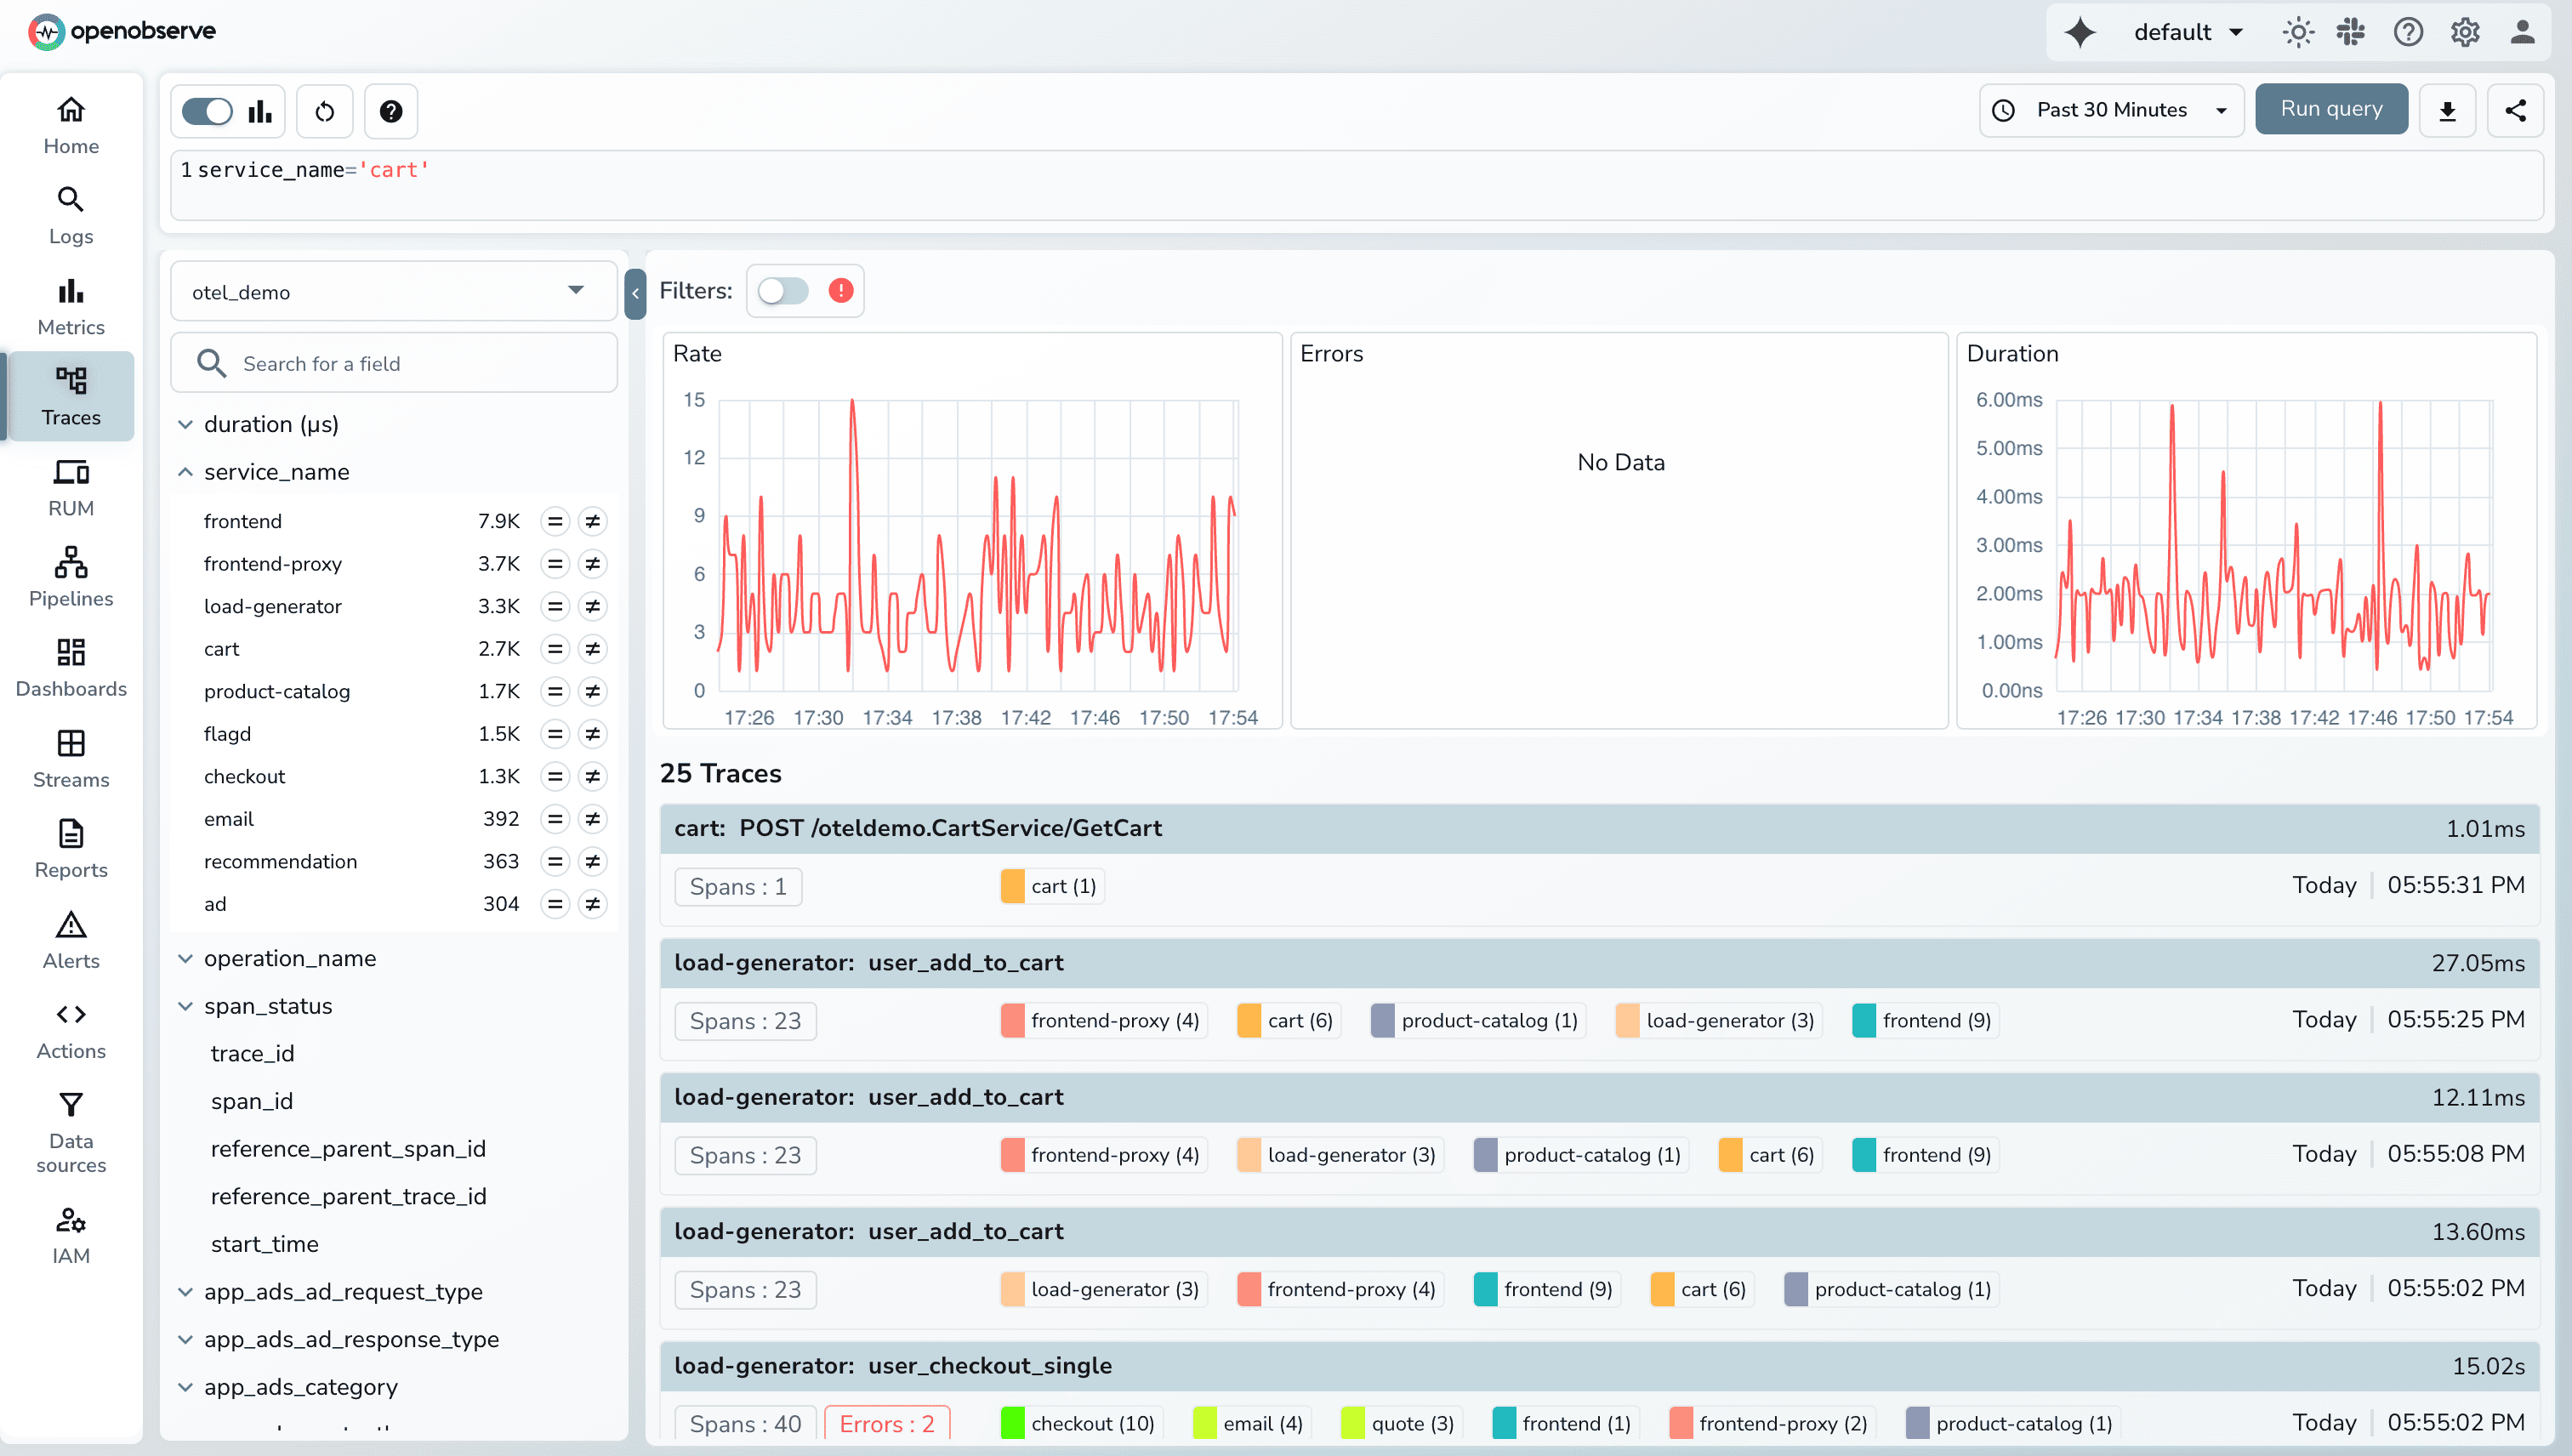Open the otel_demo stream selector

tap(393, 291)
